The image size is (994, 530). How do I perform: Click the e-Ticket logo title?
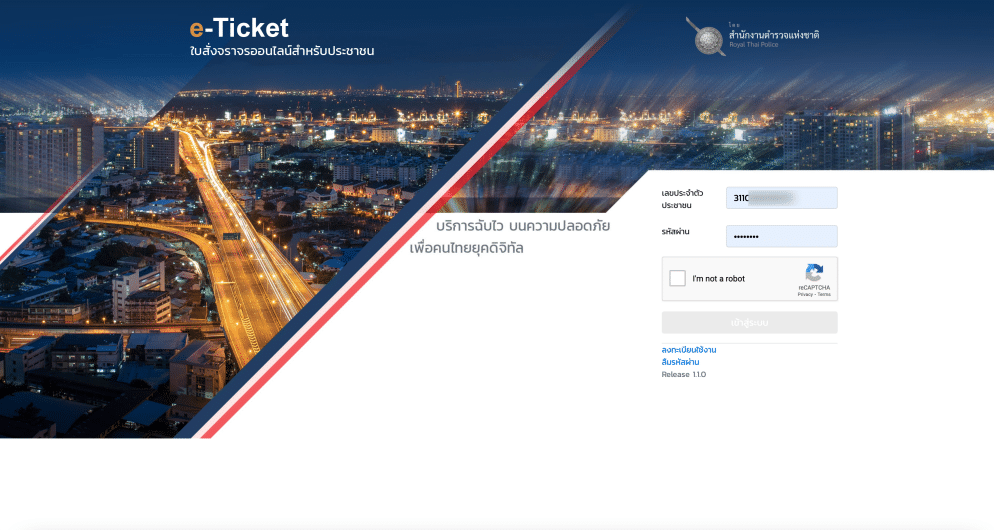[239, 29]
